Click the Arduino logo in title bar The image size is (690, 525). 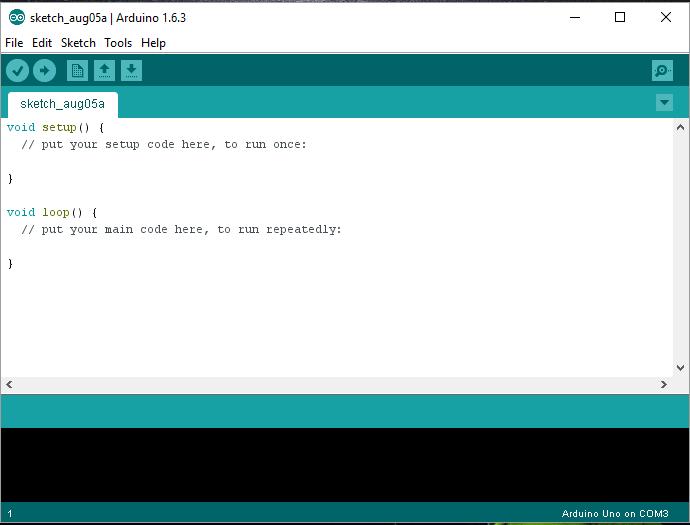tap(17, 18)
